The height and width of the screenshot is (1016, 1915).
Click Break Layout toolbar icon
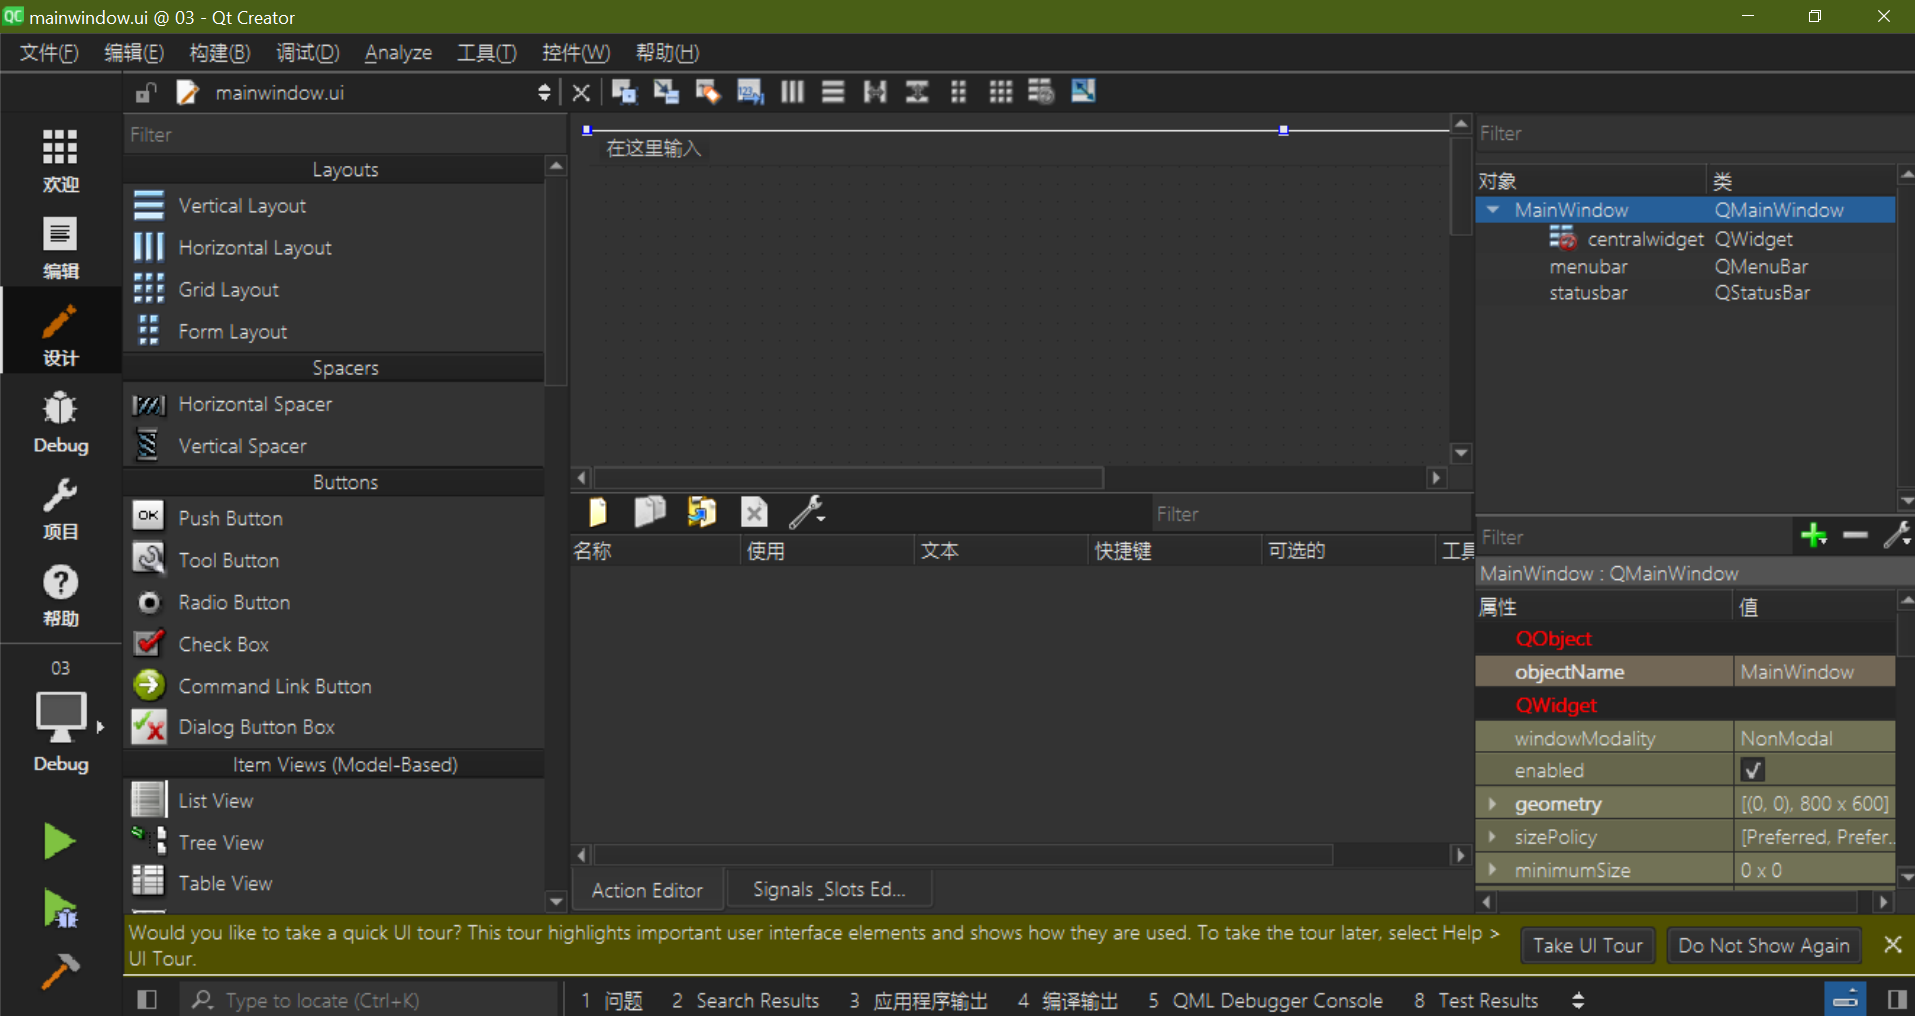coord(1041,92)
